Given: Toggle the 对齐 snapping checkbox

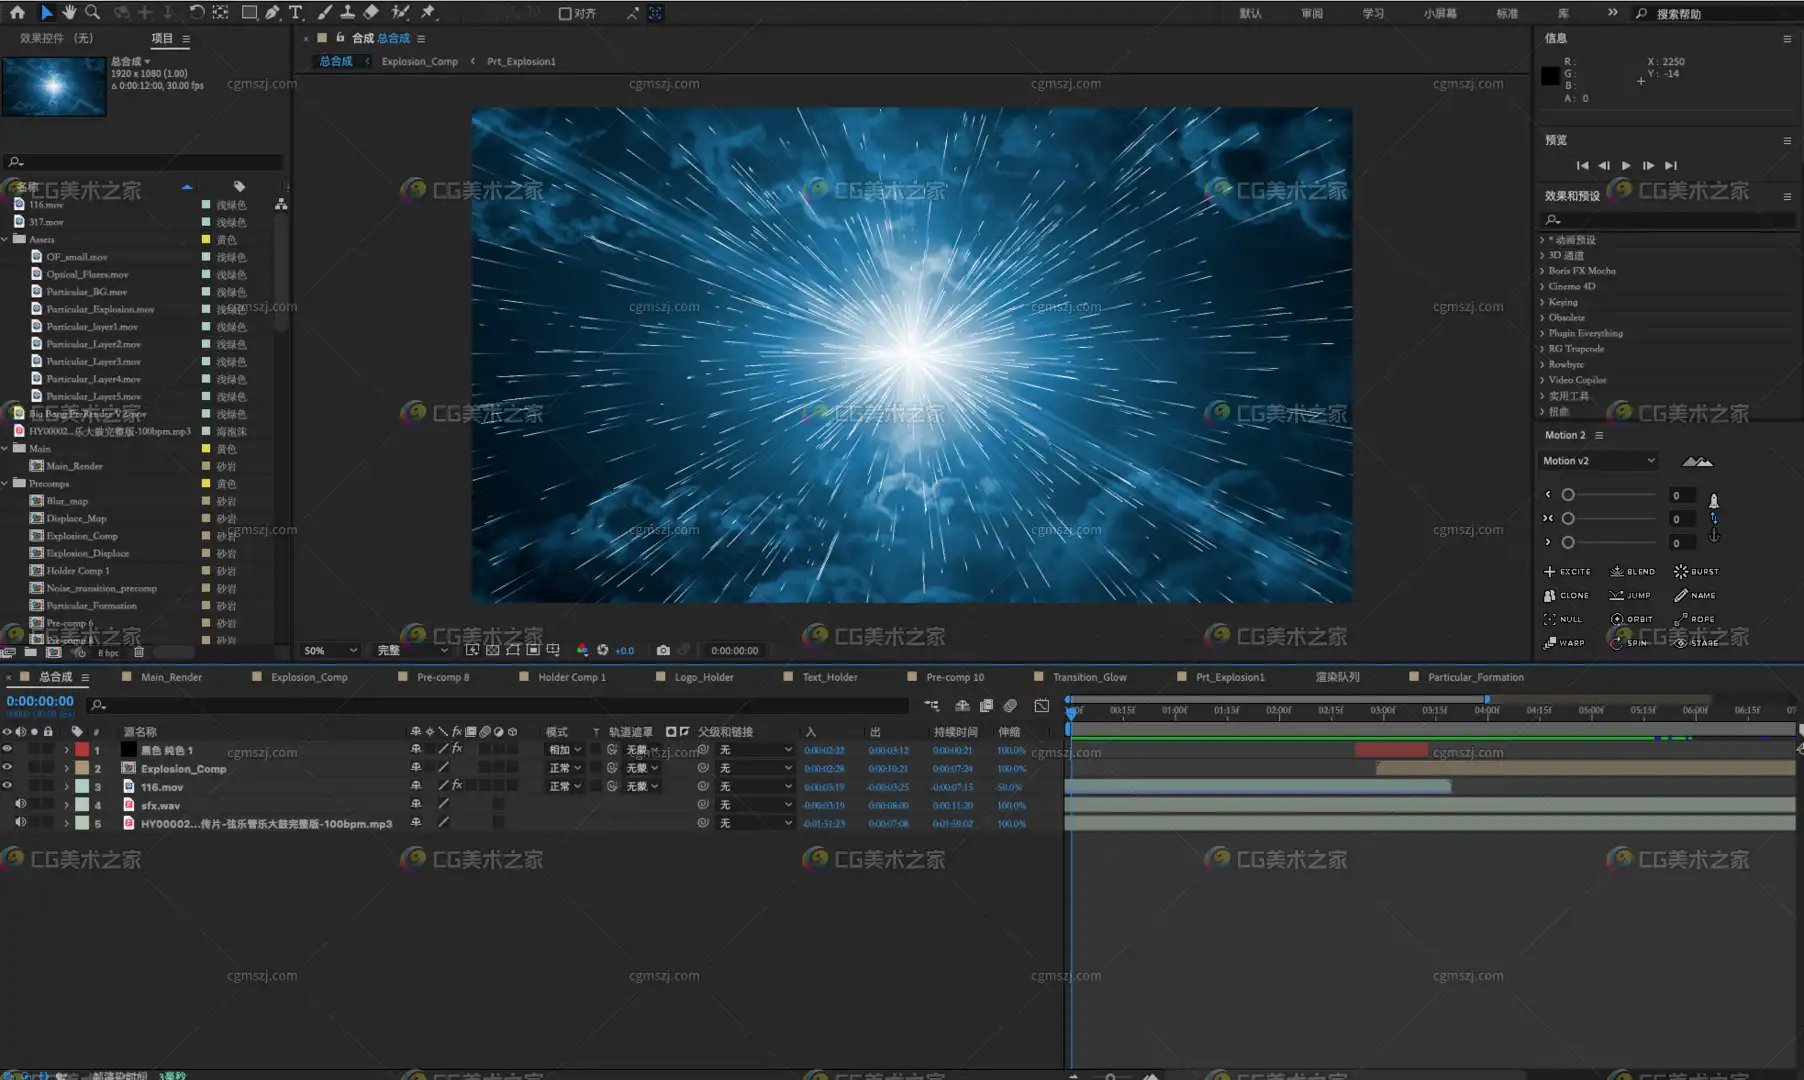Looking at the screenshot, I should coord(565,13).
